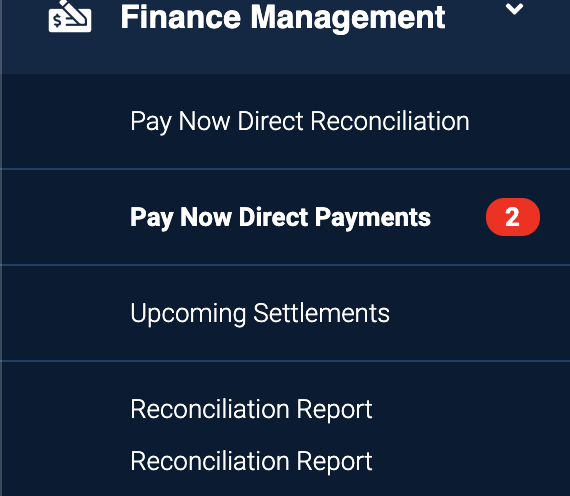Screen dimensions: 570x496
Task: Click the Finance Management heading text
Action: point(283,17)
